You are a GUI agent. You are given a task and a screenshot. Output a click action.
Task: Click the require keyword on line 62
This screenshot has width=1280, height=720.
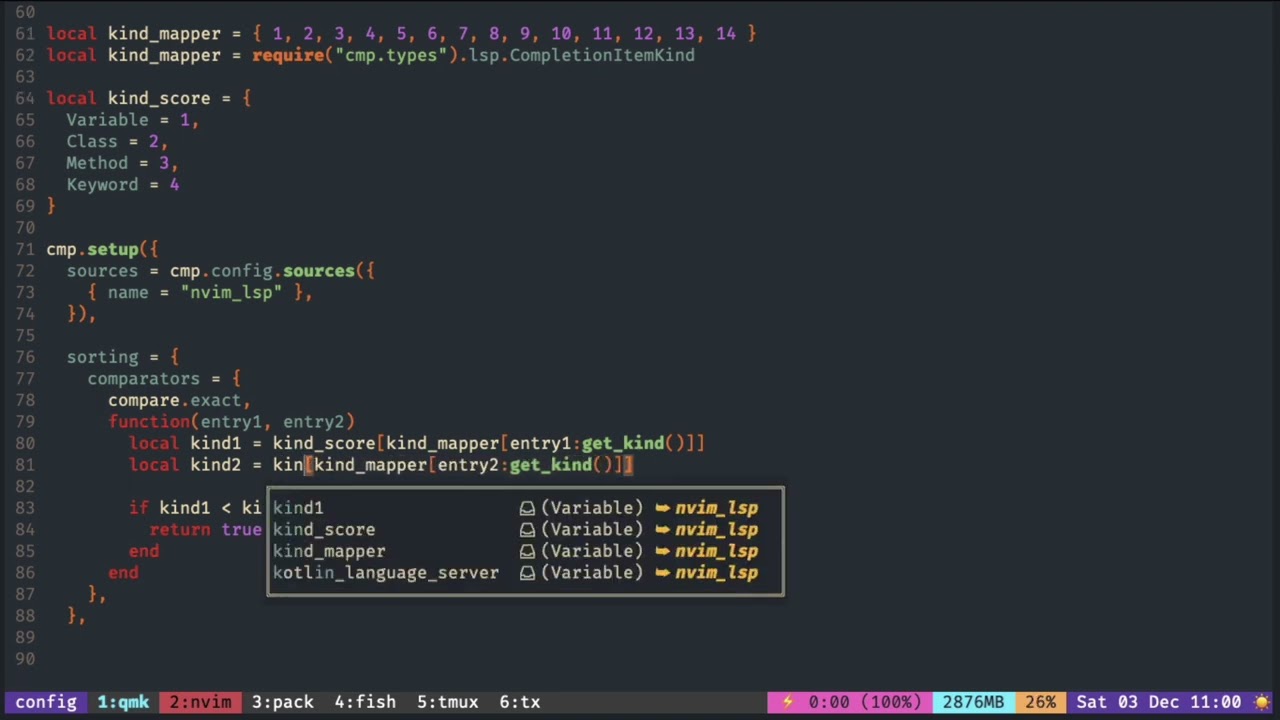pos(287,55)
